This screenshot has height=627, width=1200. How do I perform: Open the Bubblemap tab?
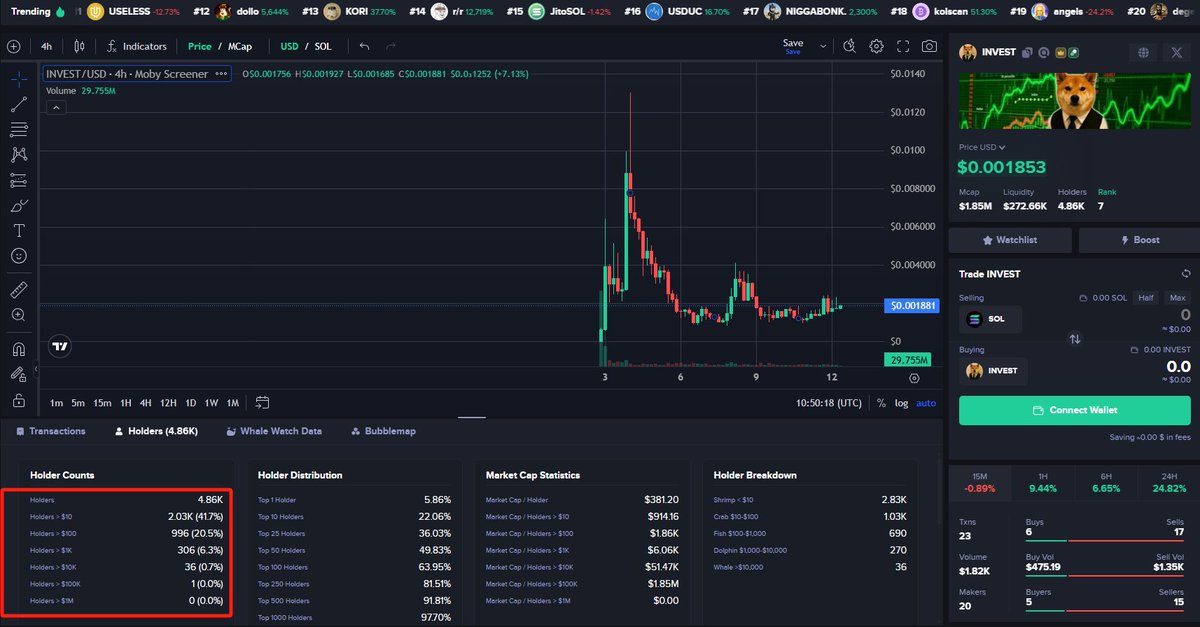click(383, 431)
